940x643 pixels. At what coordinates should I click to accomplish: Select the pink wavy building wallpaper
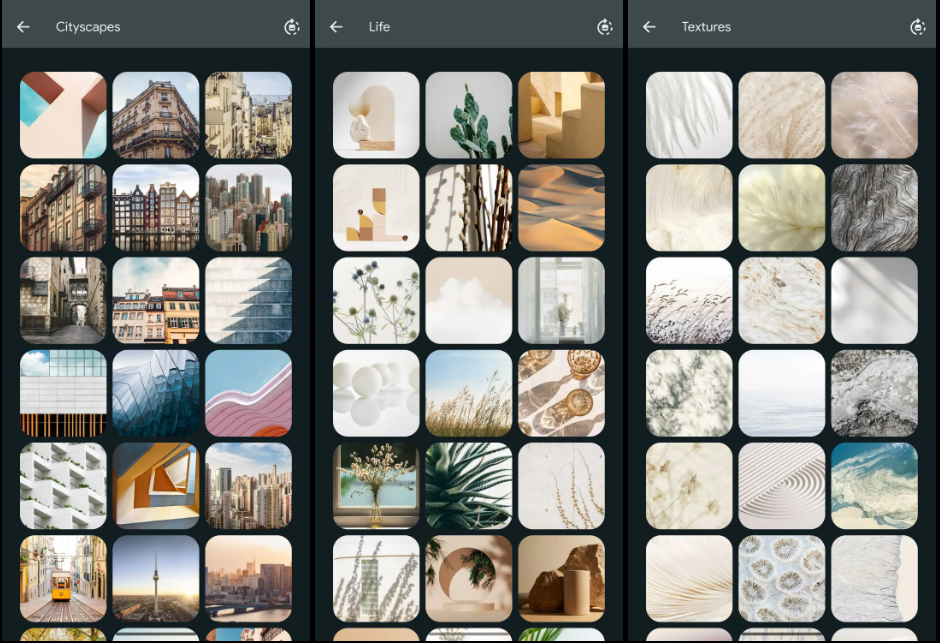point(249,393)
